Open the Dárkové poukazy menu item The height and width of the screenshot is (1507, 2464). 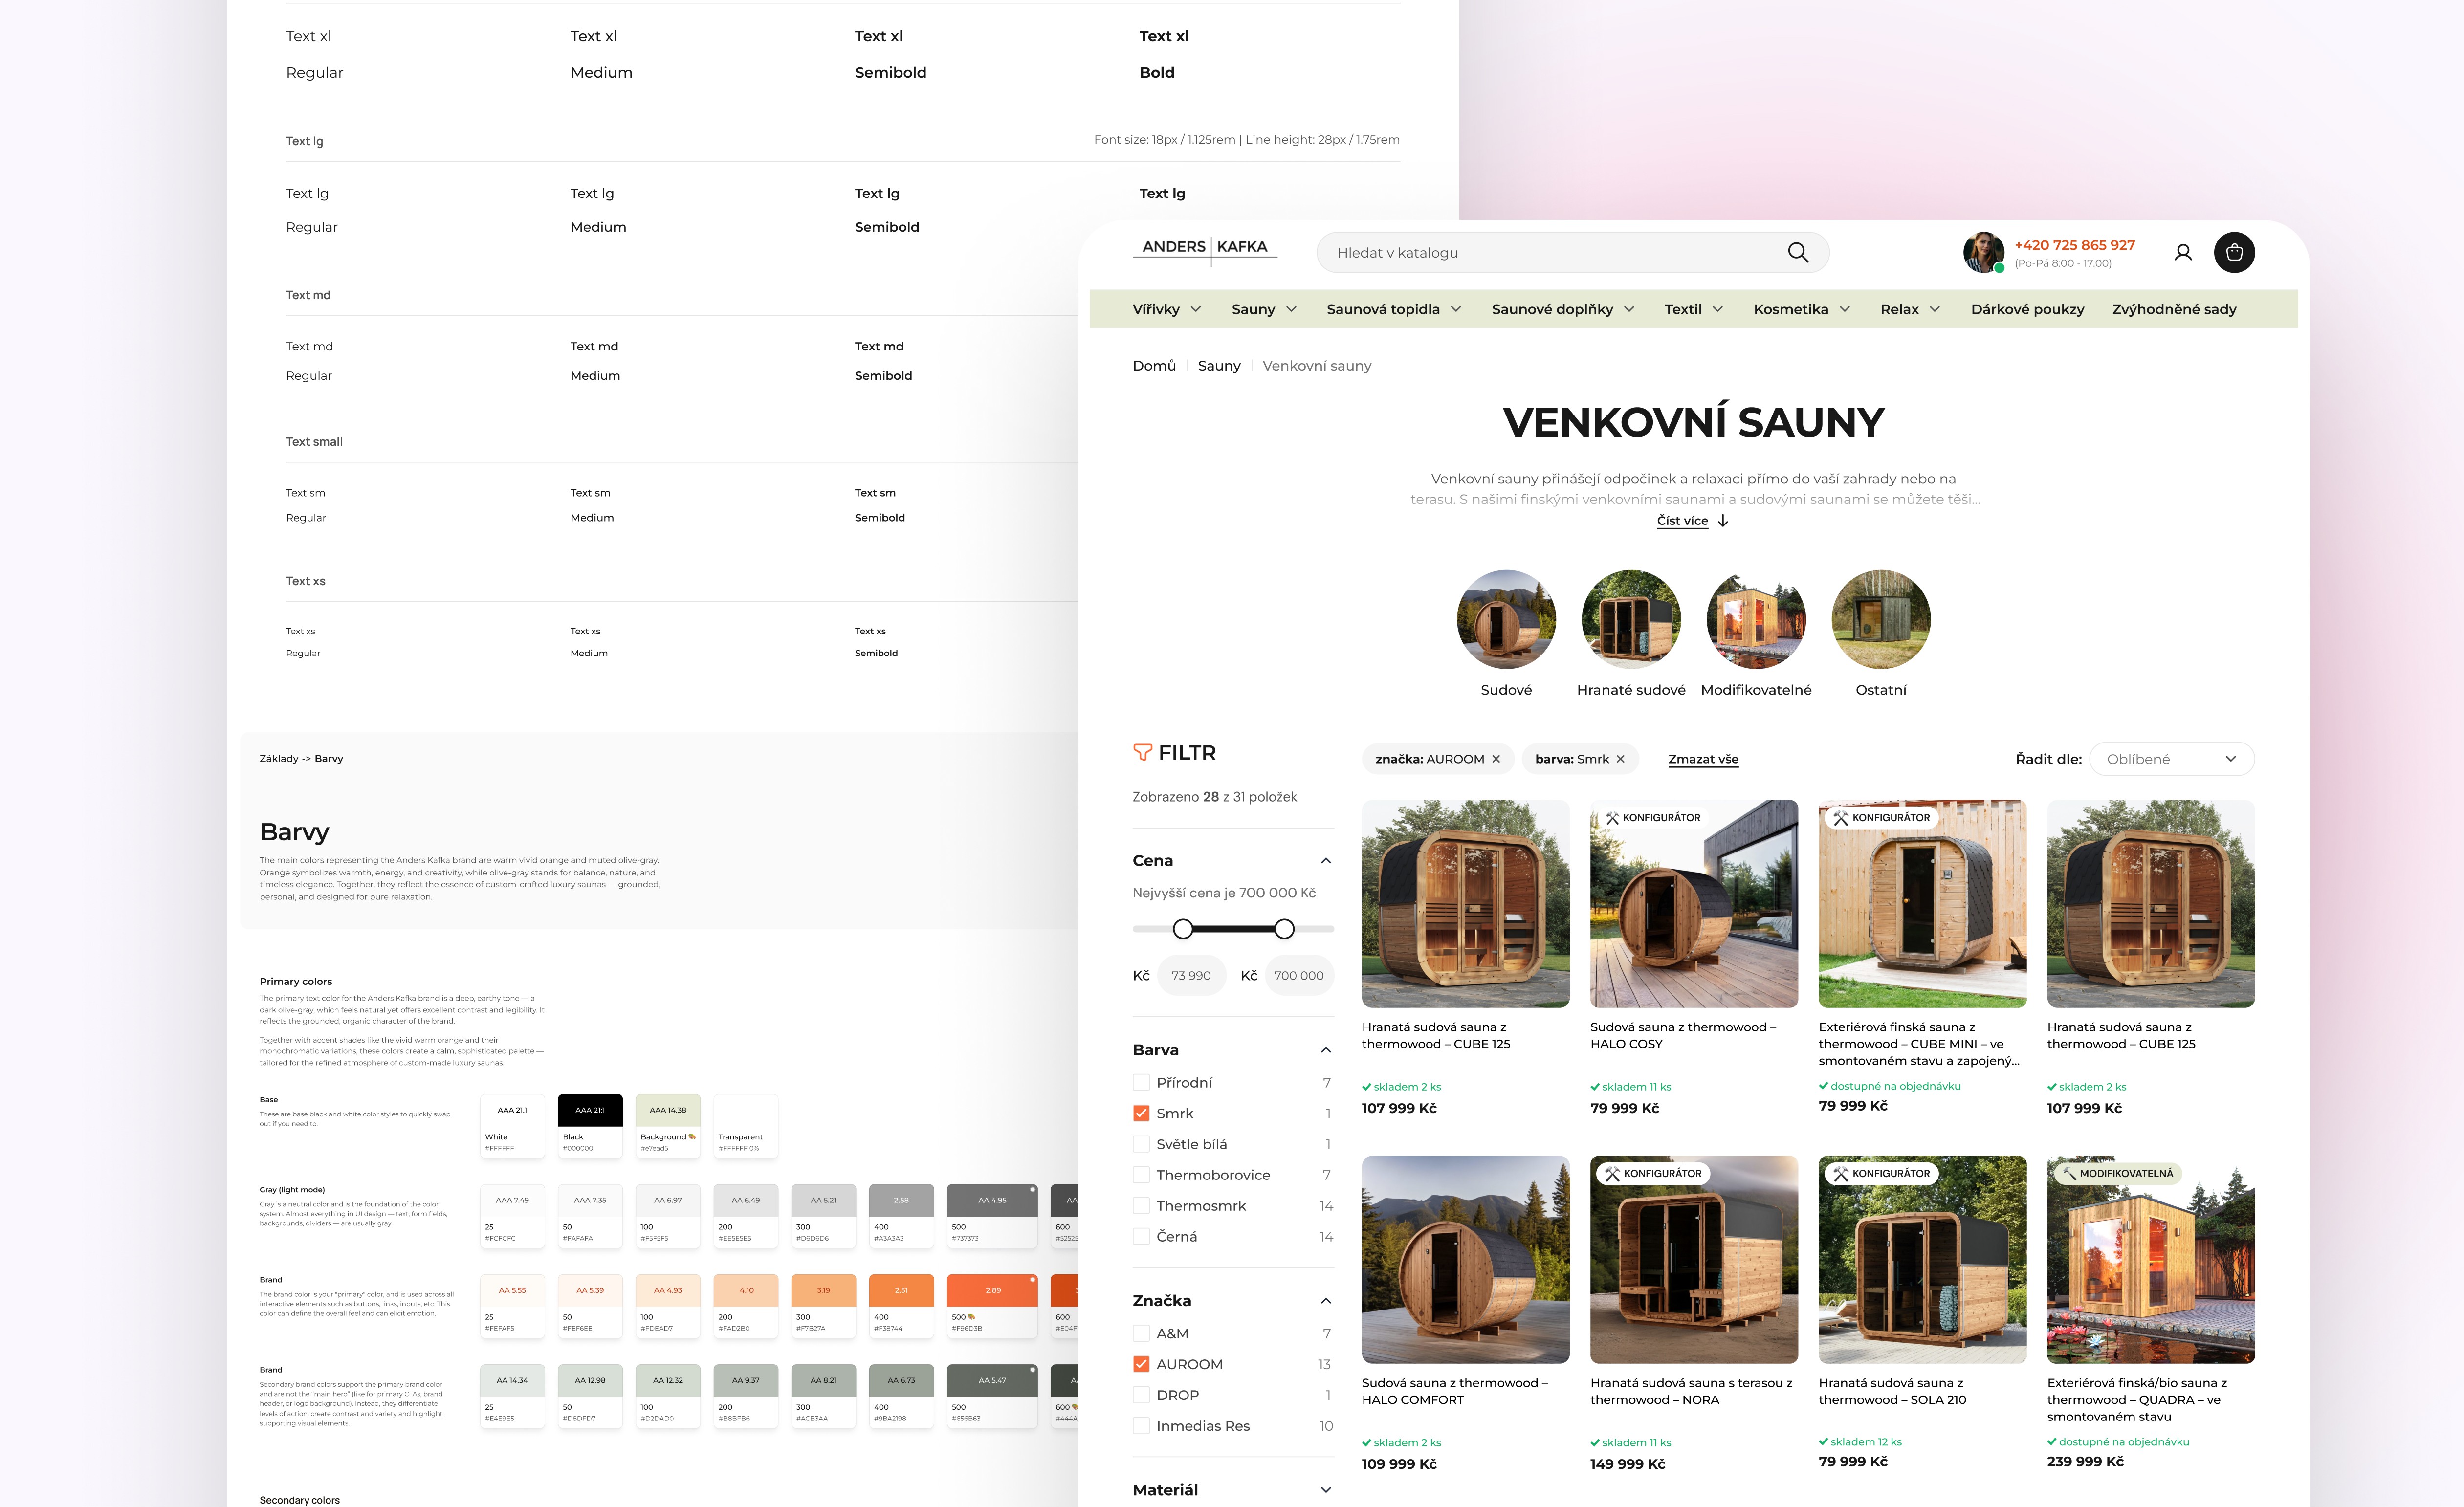coord(2027,309)
